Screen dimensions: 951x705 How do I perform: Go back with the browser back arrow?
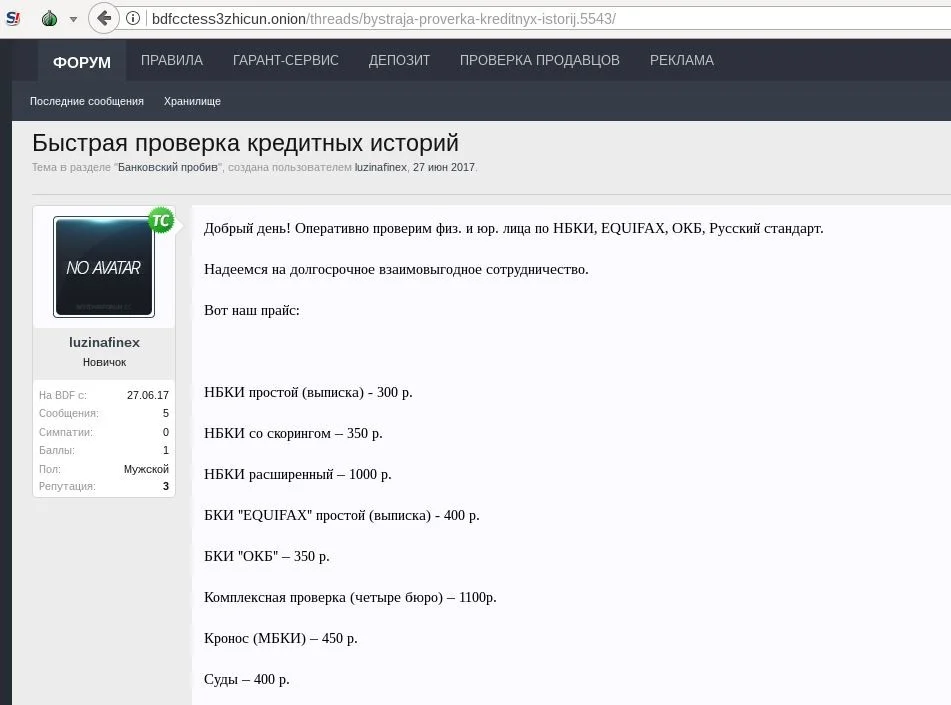click(104, 18)
